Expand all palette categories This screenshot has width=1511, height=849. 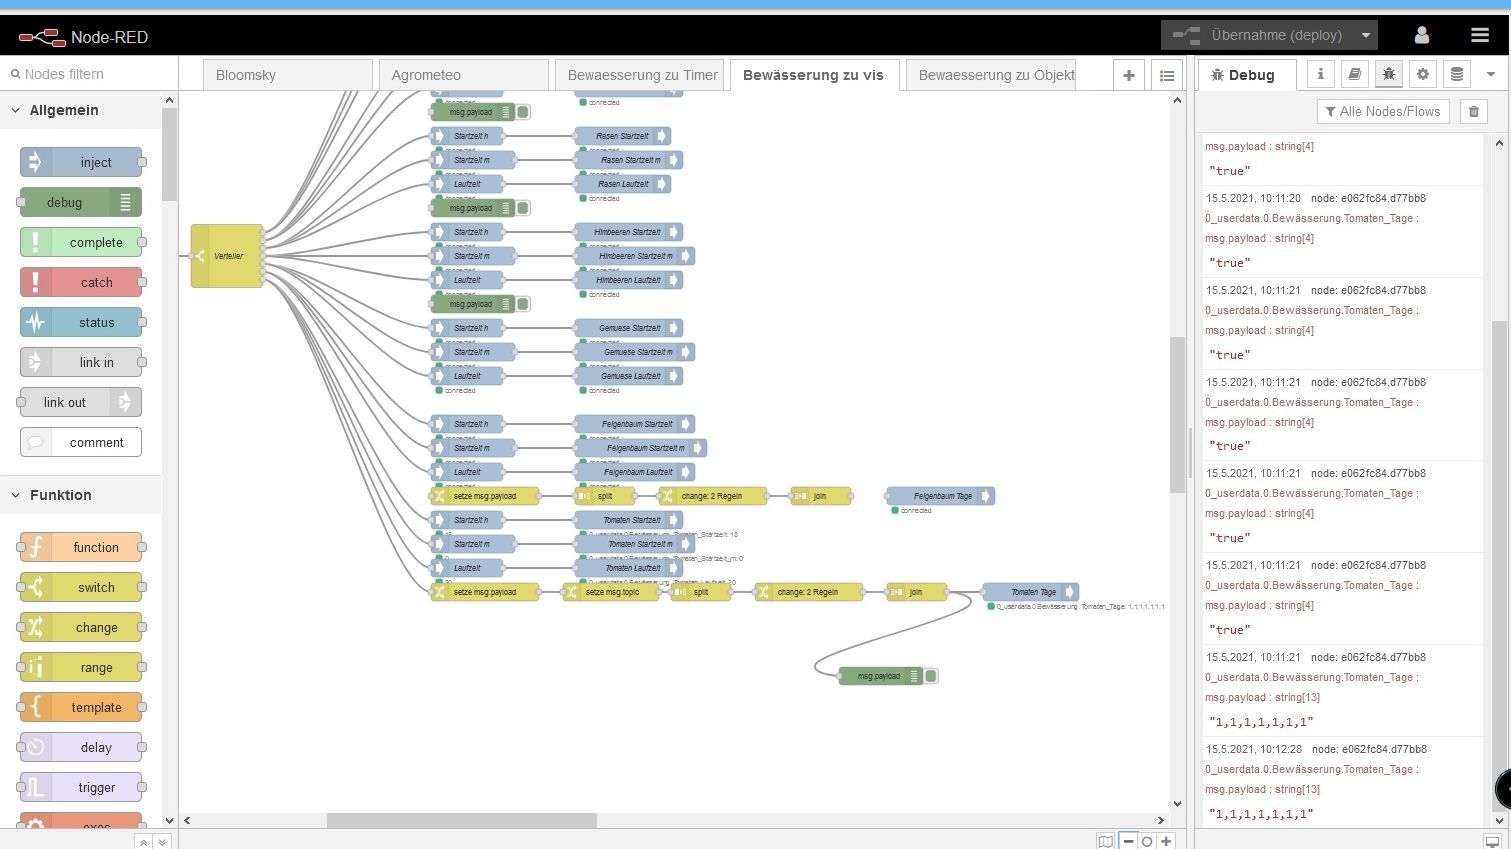pyautogui.click(x=162, y=842)
